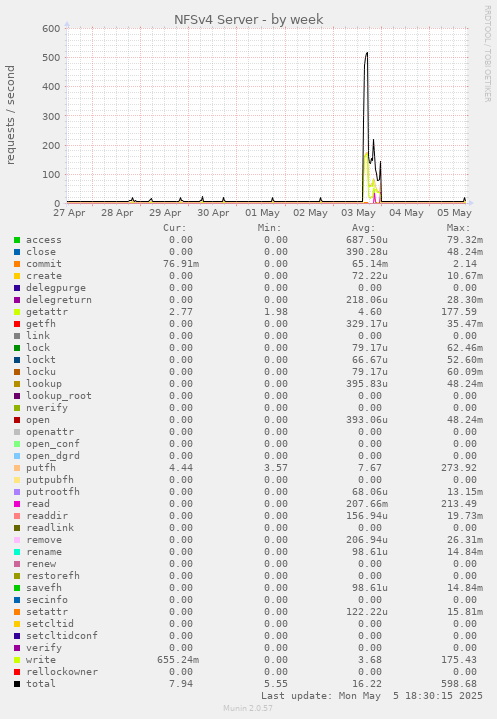The width and height of the screenshot is (497, 719).
Task: Click the getattr legend color swatch
Action: 17,312
